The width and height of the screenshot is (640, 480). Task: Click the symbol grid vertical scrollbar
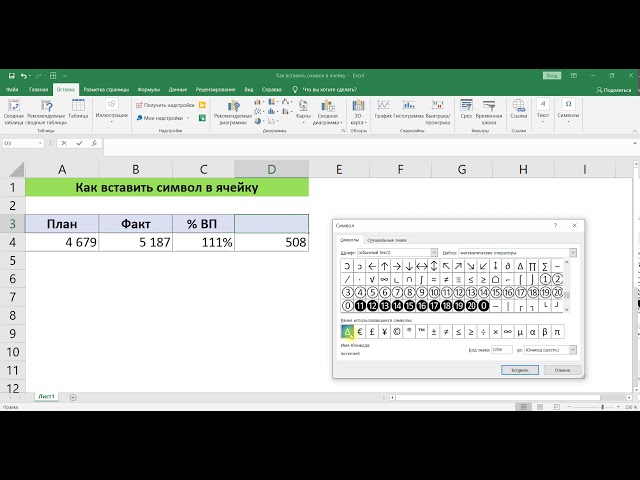tap(567, 286)
